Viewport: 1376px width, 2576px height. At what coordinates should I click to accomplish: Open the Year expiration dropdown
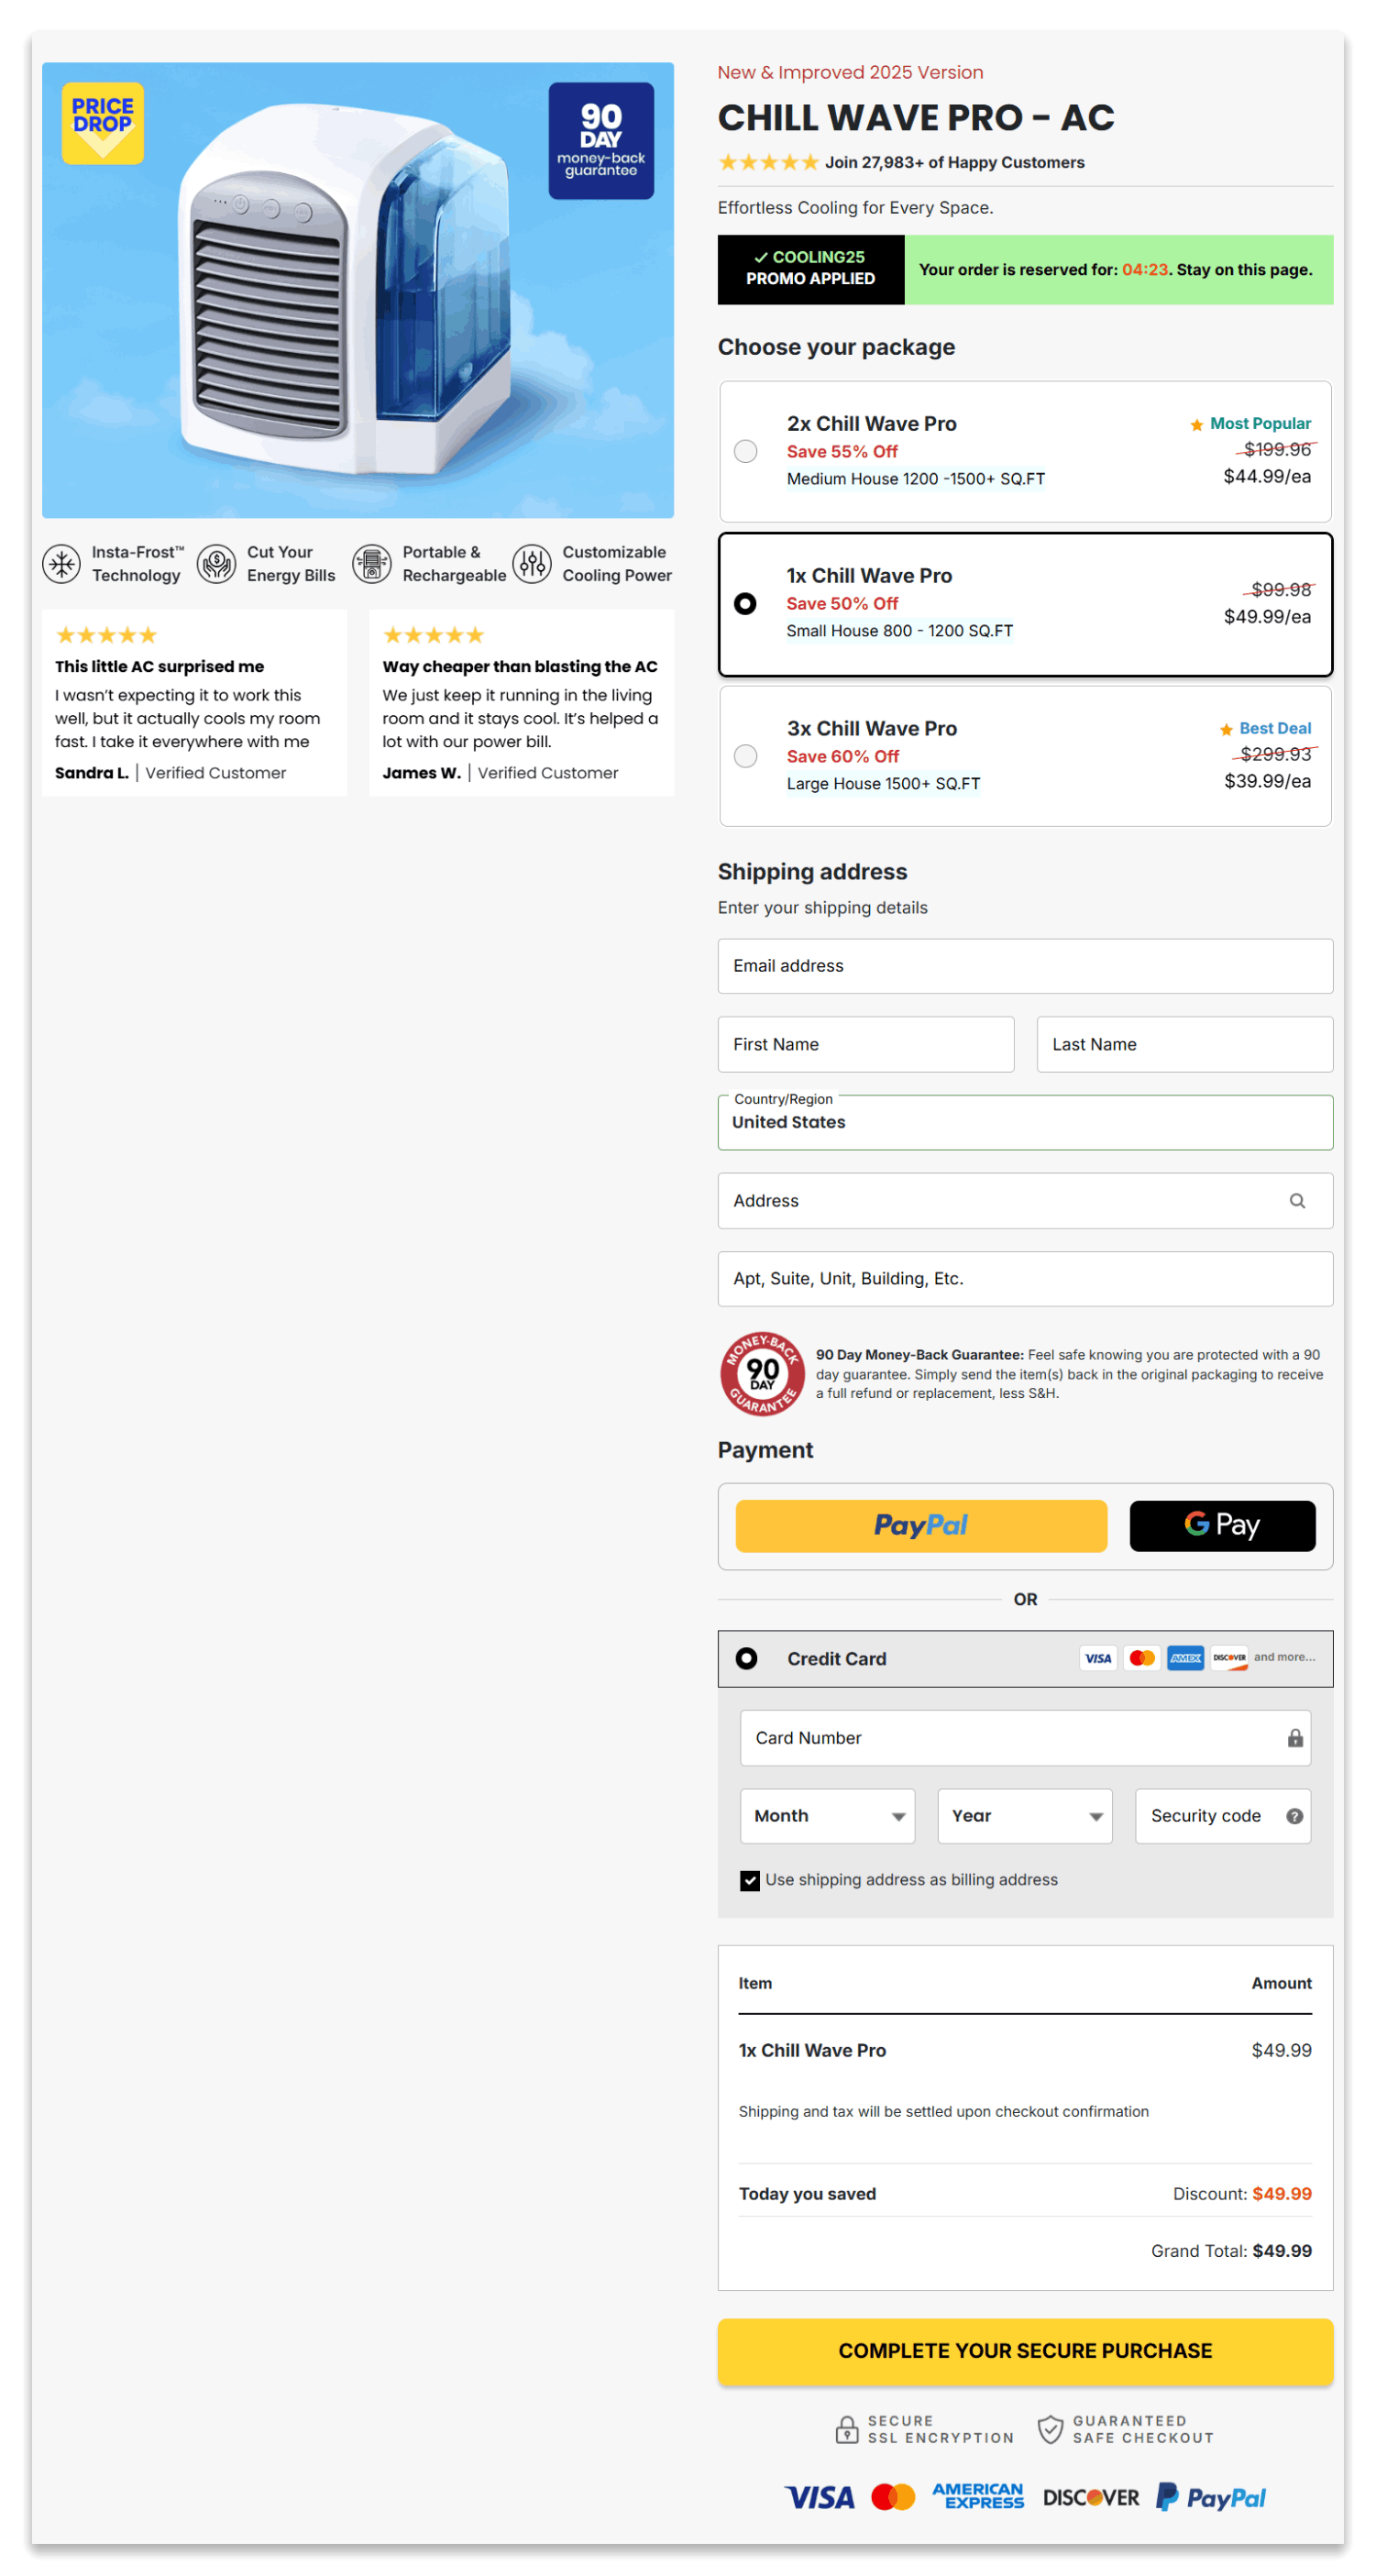pos(1024,1815)
